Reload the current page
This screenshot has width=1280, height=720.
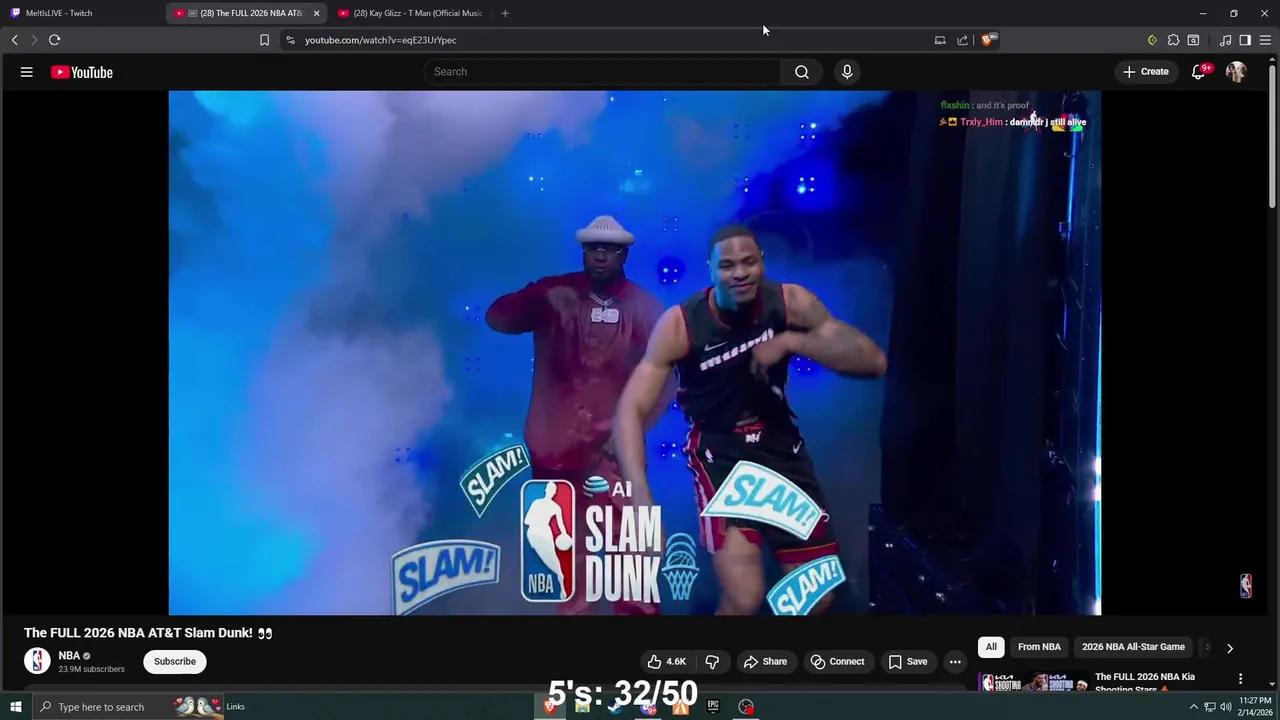point(54,40)
